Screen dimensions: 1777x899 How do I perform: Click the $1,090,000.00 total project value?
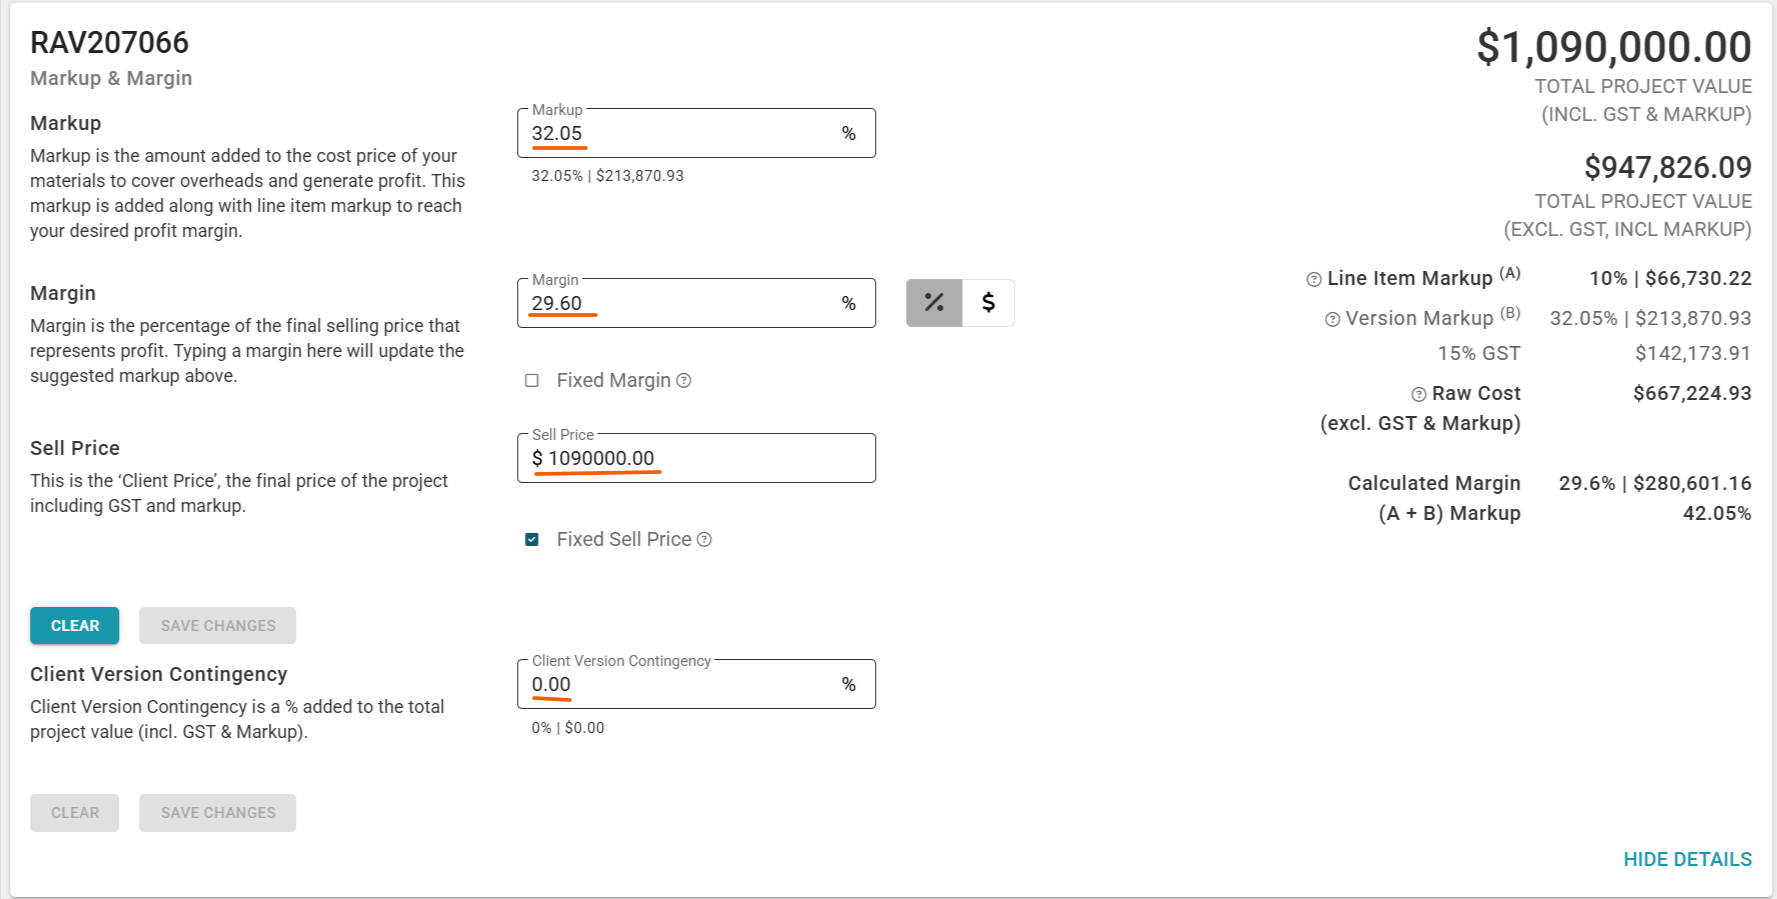tap(1613, 47)
